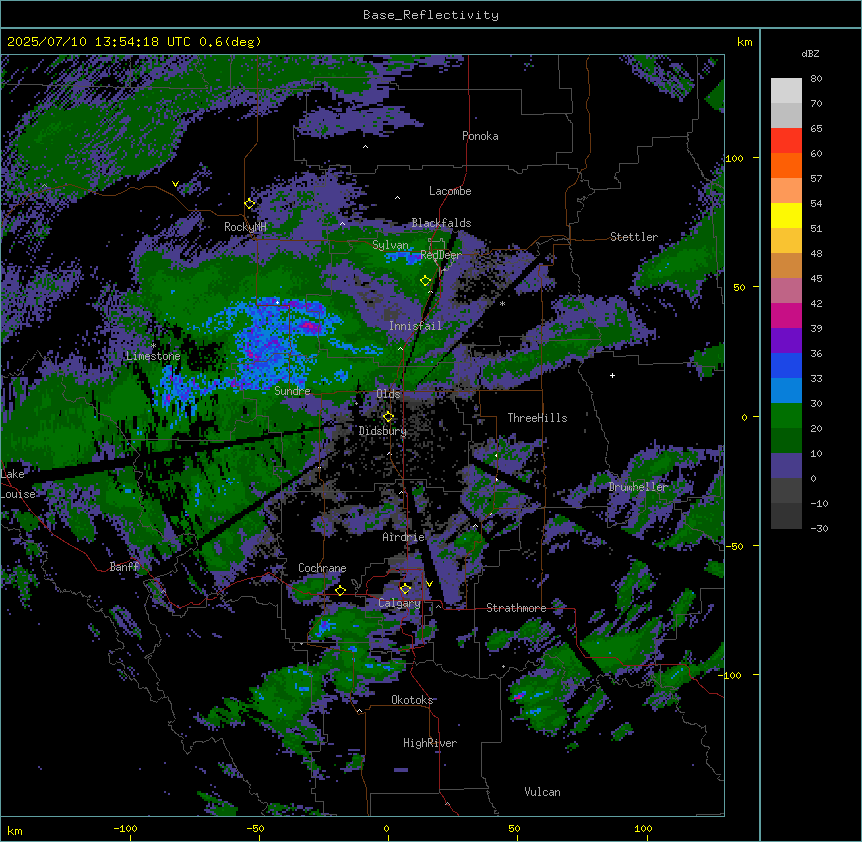Select the yellow 51-54 dBZ legend swatch
This screenshot has height=842, width=862.
(786, 215)
